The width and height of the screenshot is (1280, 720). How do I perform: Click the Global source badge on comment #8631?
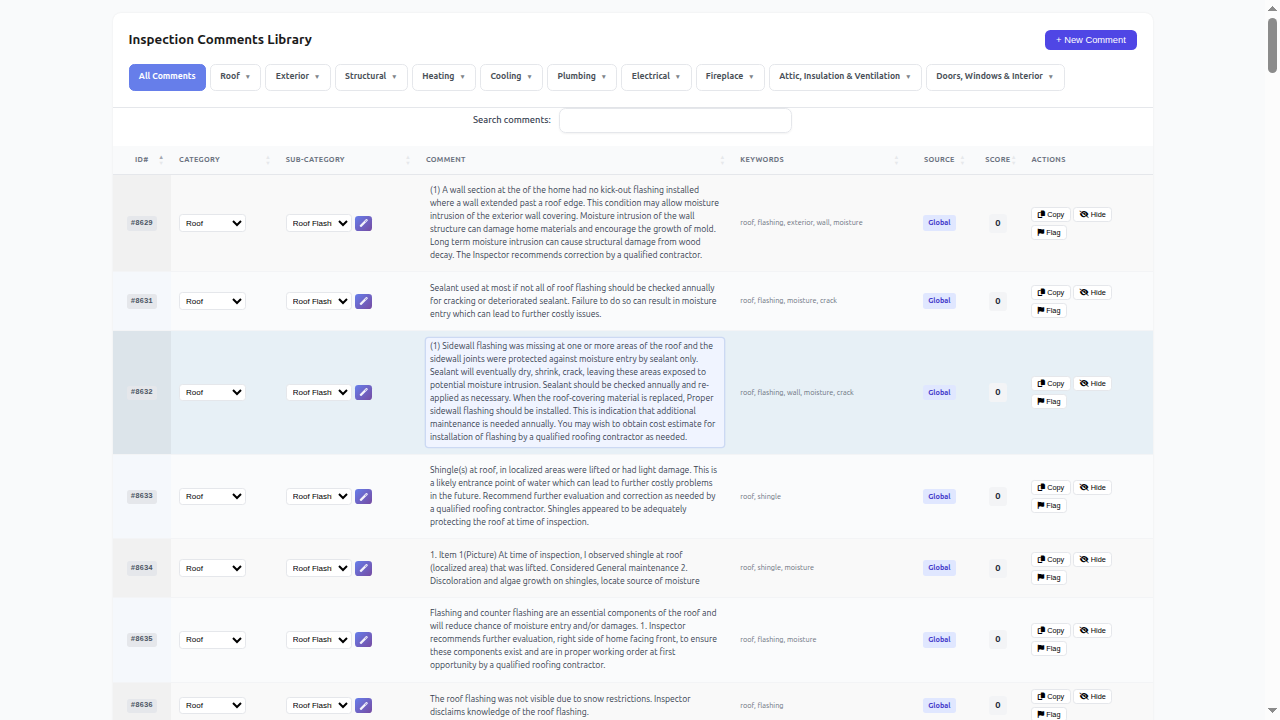938,300
